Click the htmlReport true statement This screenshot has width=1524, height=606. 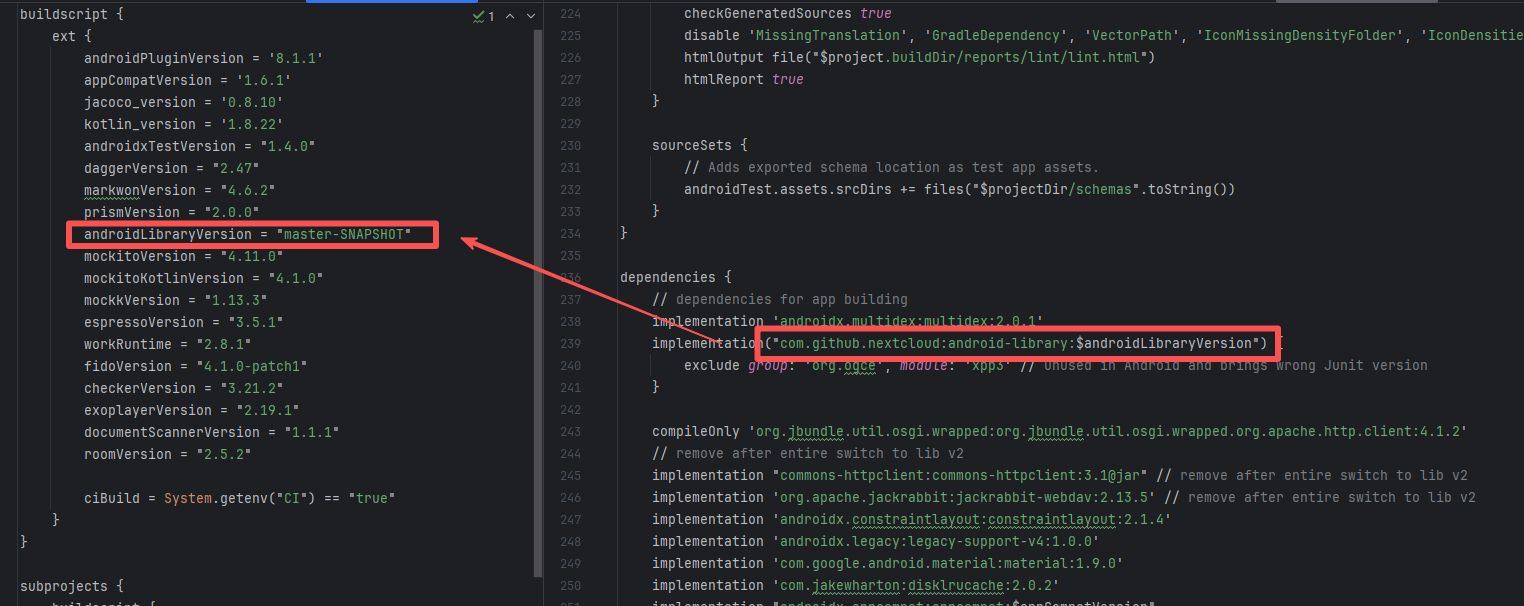click(x=743, y=79)
